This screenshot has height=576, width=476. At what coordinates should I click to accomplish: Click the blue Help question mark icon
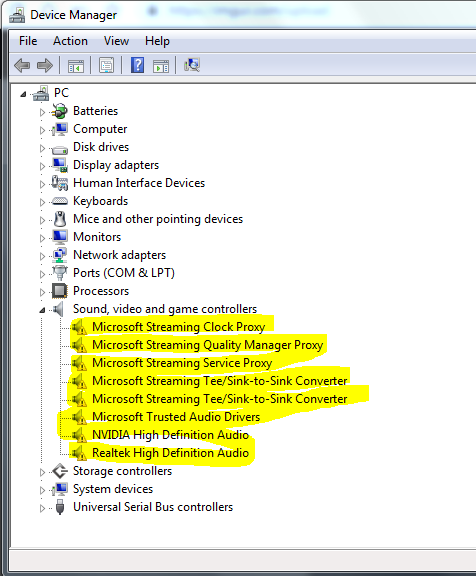click(x=137, y=65)
